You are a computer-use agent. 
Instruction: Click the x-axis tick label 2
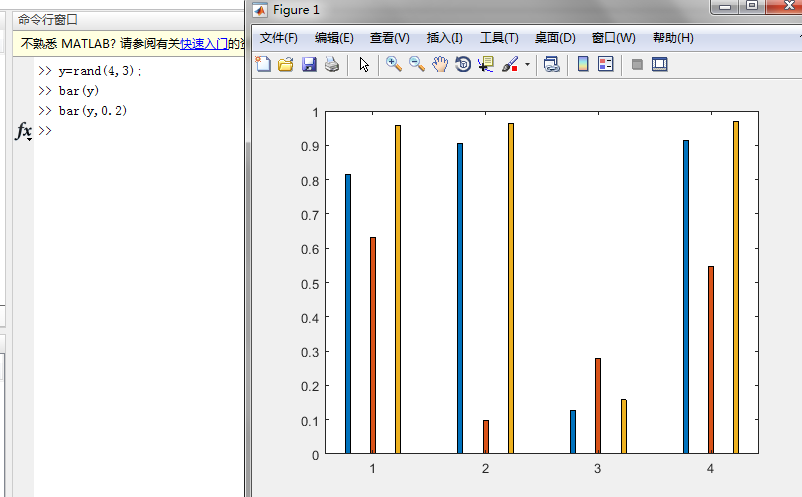(485, 468)
